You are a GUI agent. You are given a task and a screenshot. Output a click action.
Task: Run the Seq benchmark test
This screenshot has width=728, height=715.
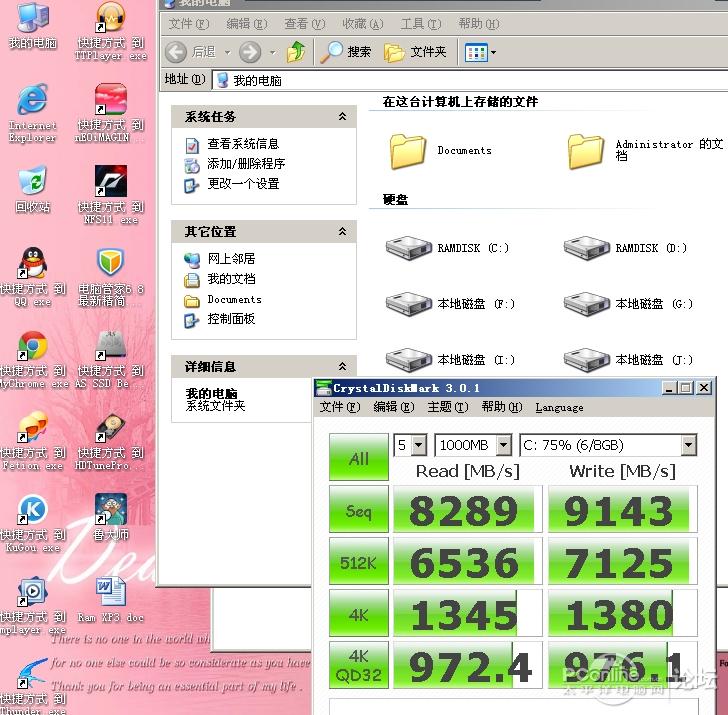point(359,509)
